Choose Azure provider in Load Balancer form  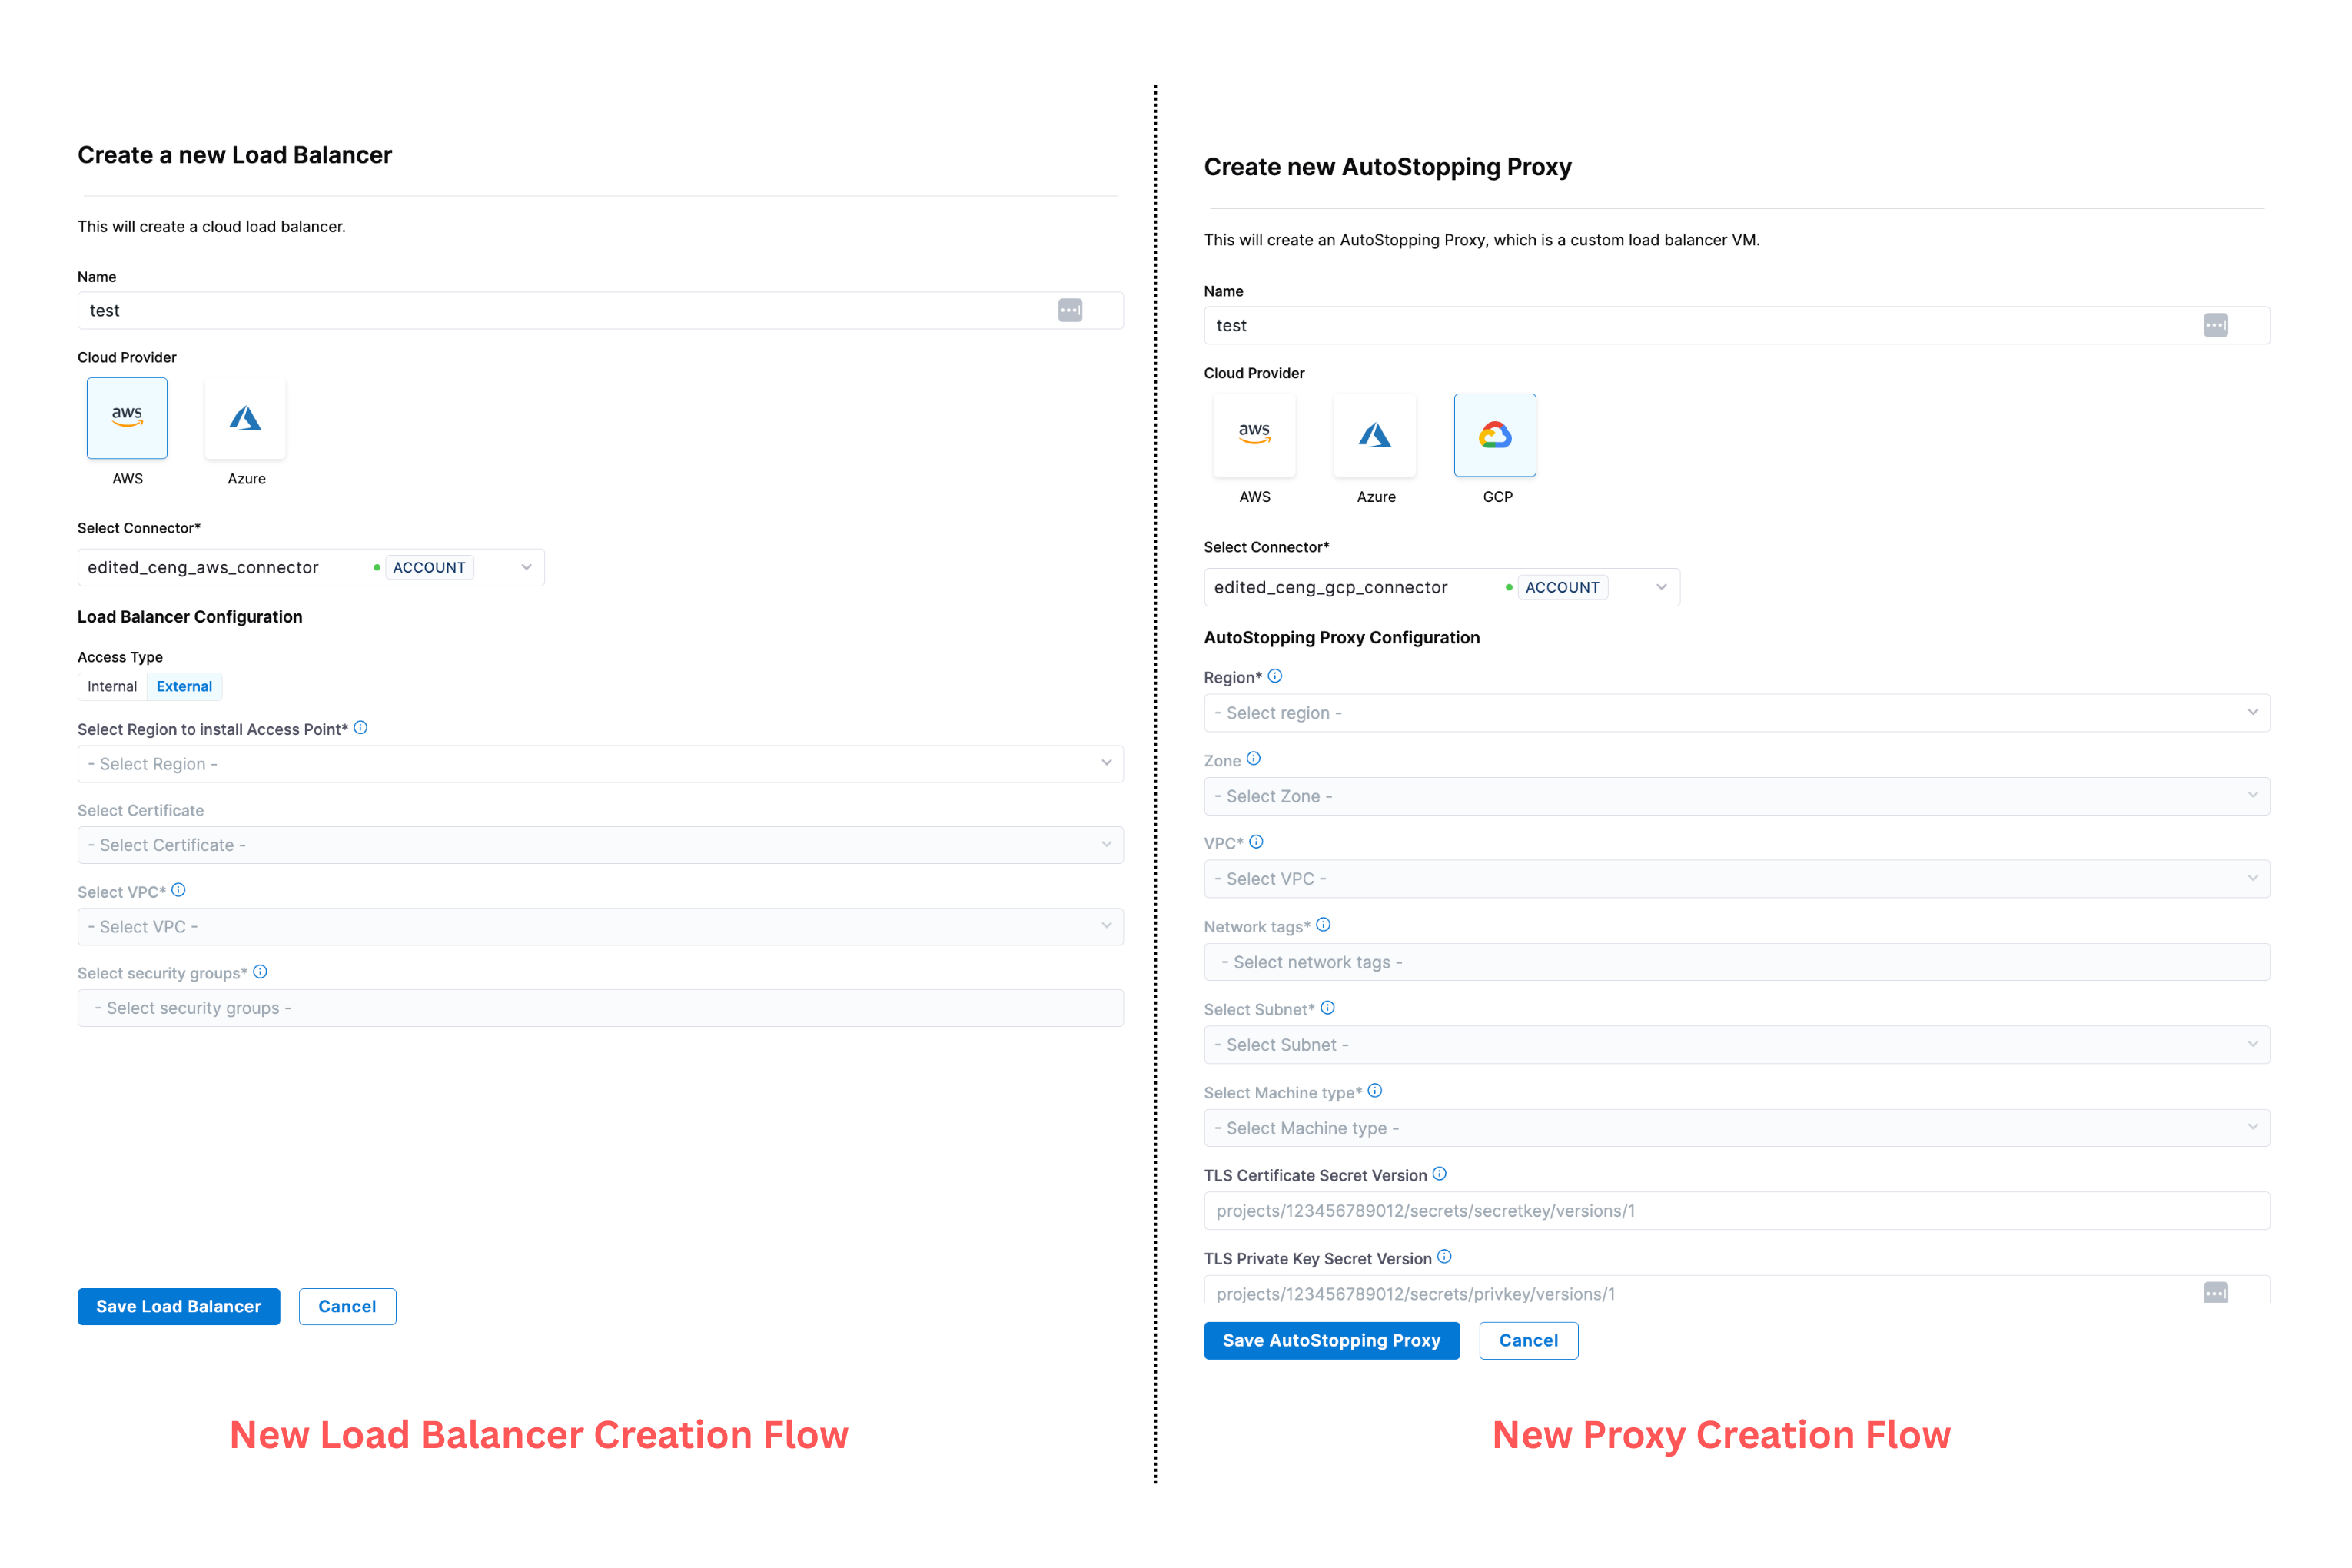point(245,418)
